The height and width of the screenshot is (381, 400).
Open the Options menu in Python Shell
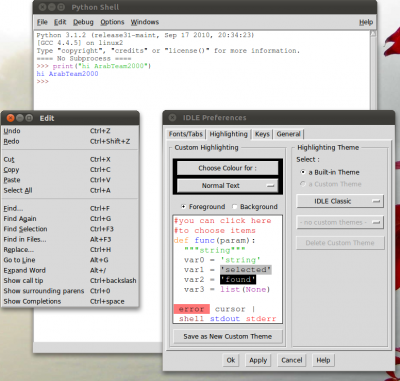click(x=112, y=22)
